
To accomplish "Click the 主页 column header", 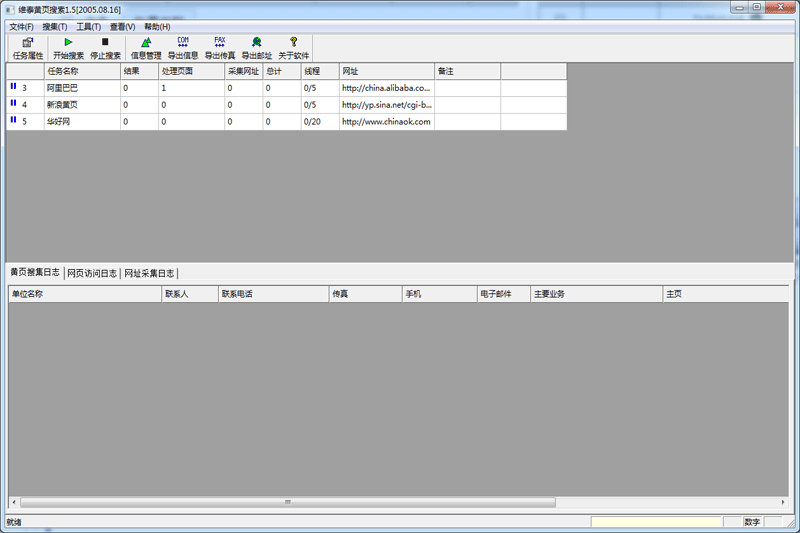I will click(726, 294).
